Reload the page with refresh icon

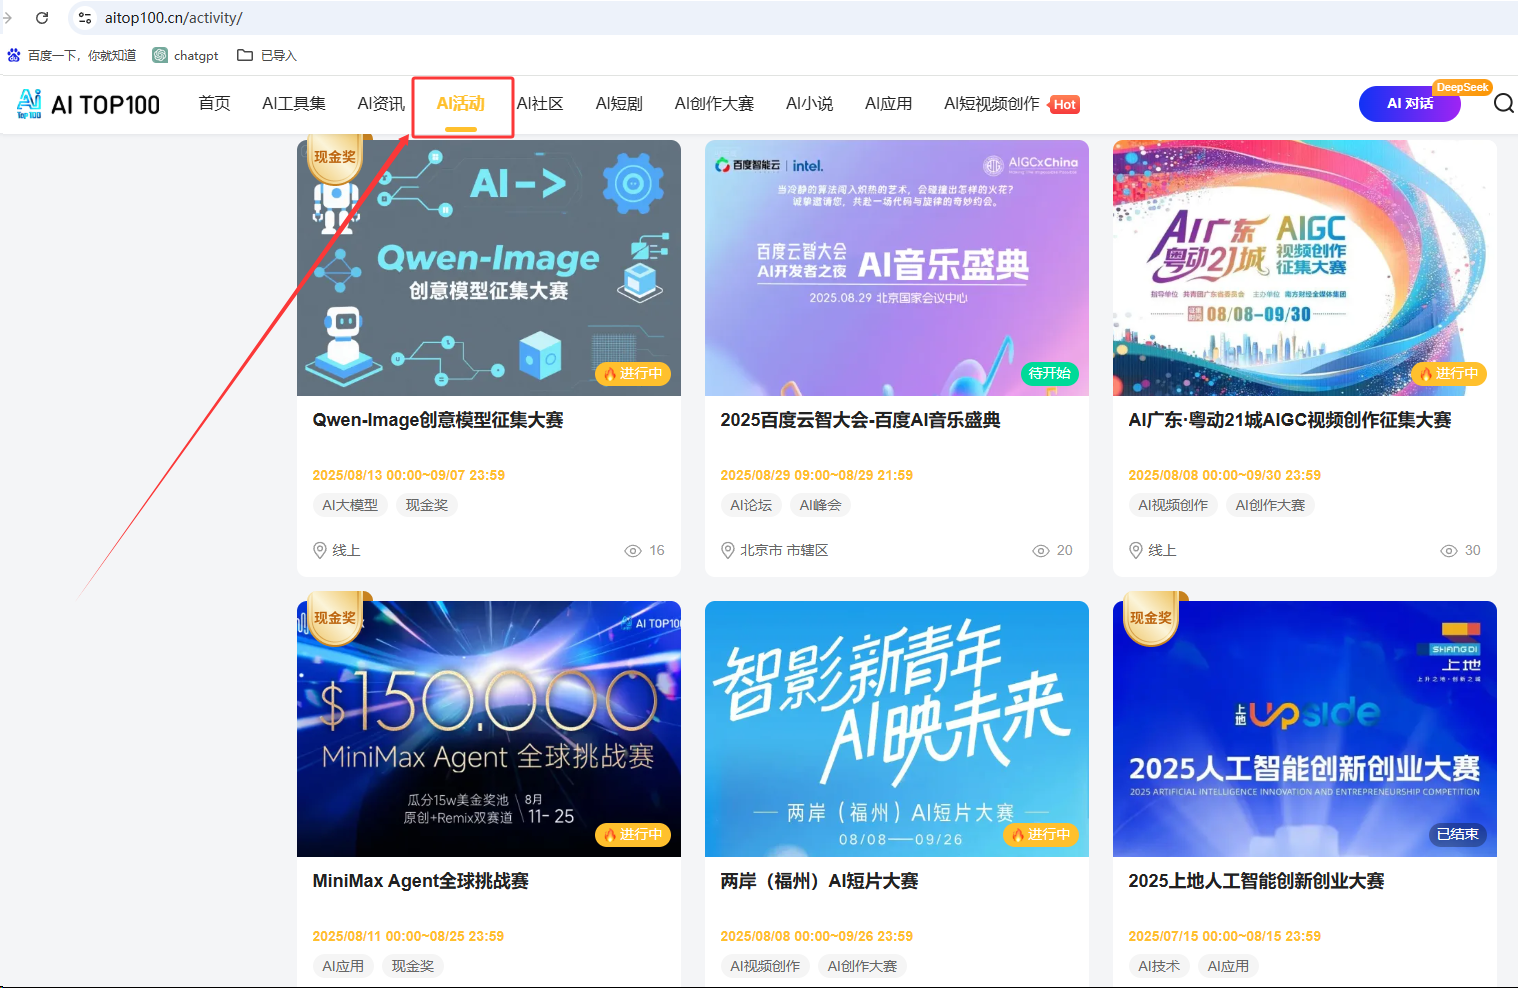point(42,18)
